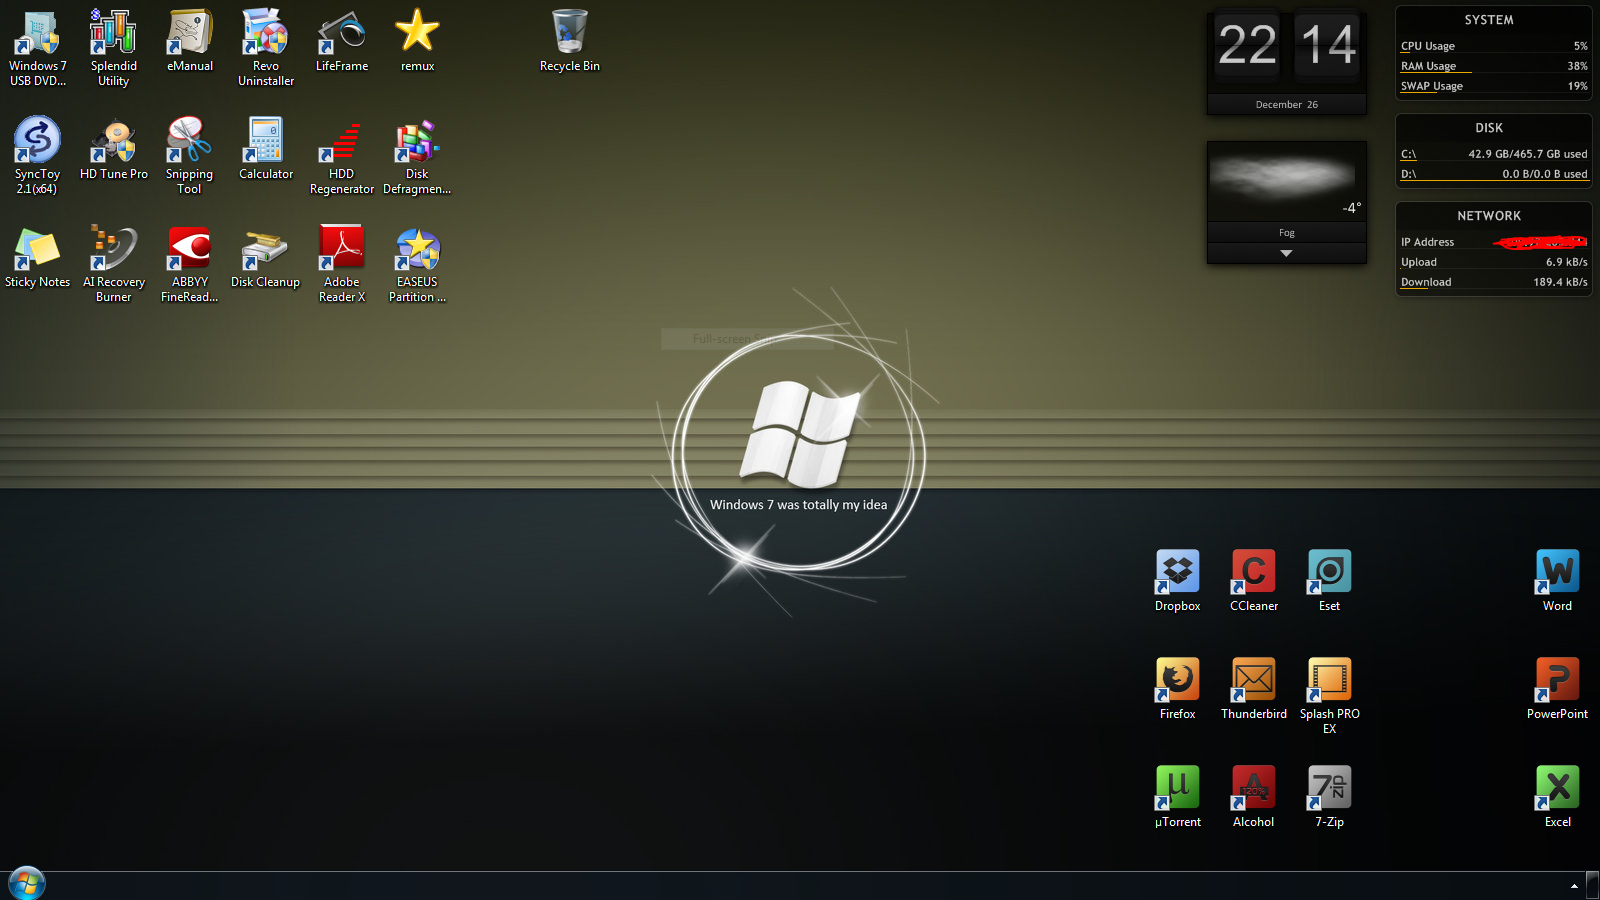
Task: Click the SYSTEM widget header
Action: [1489, 20]
